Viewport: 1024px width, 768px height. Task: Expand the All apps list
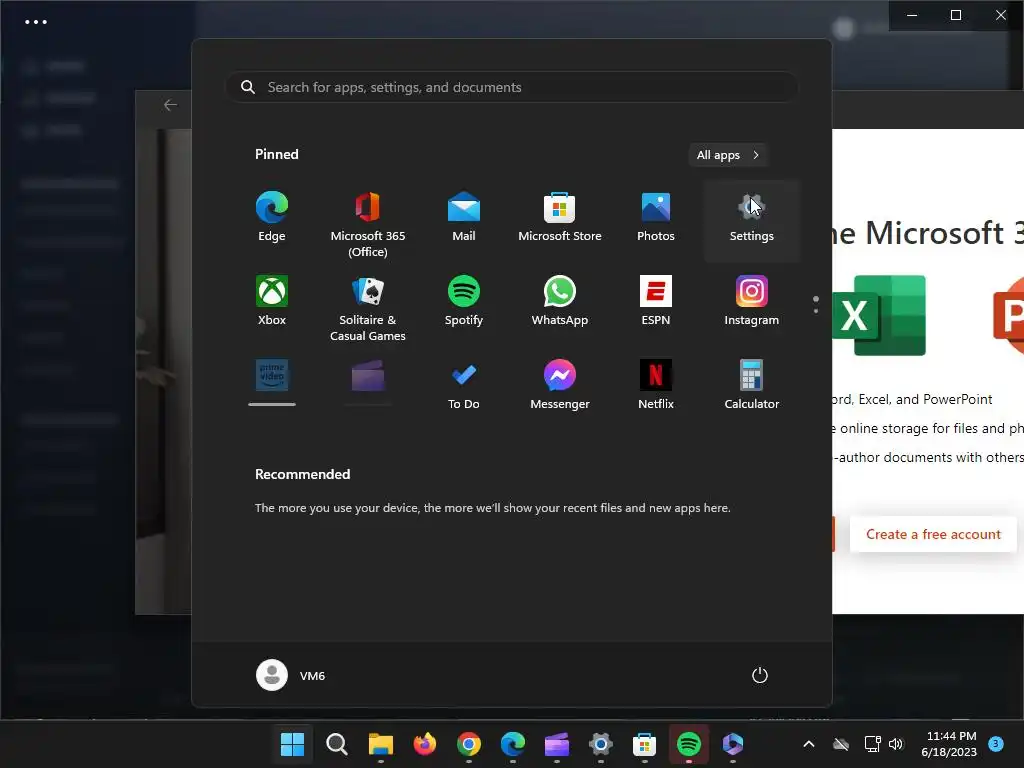(x=728, y=155)
